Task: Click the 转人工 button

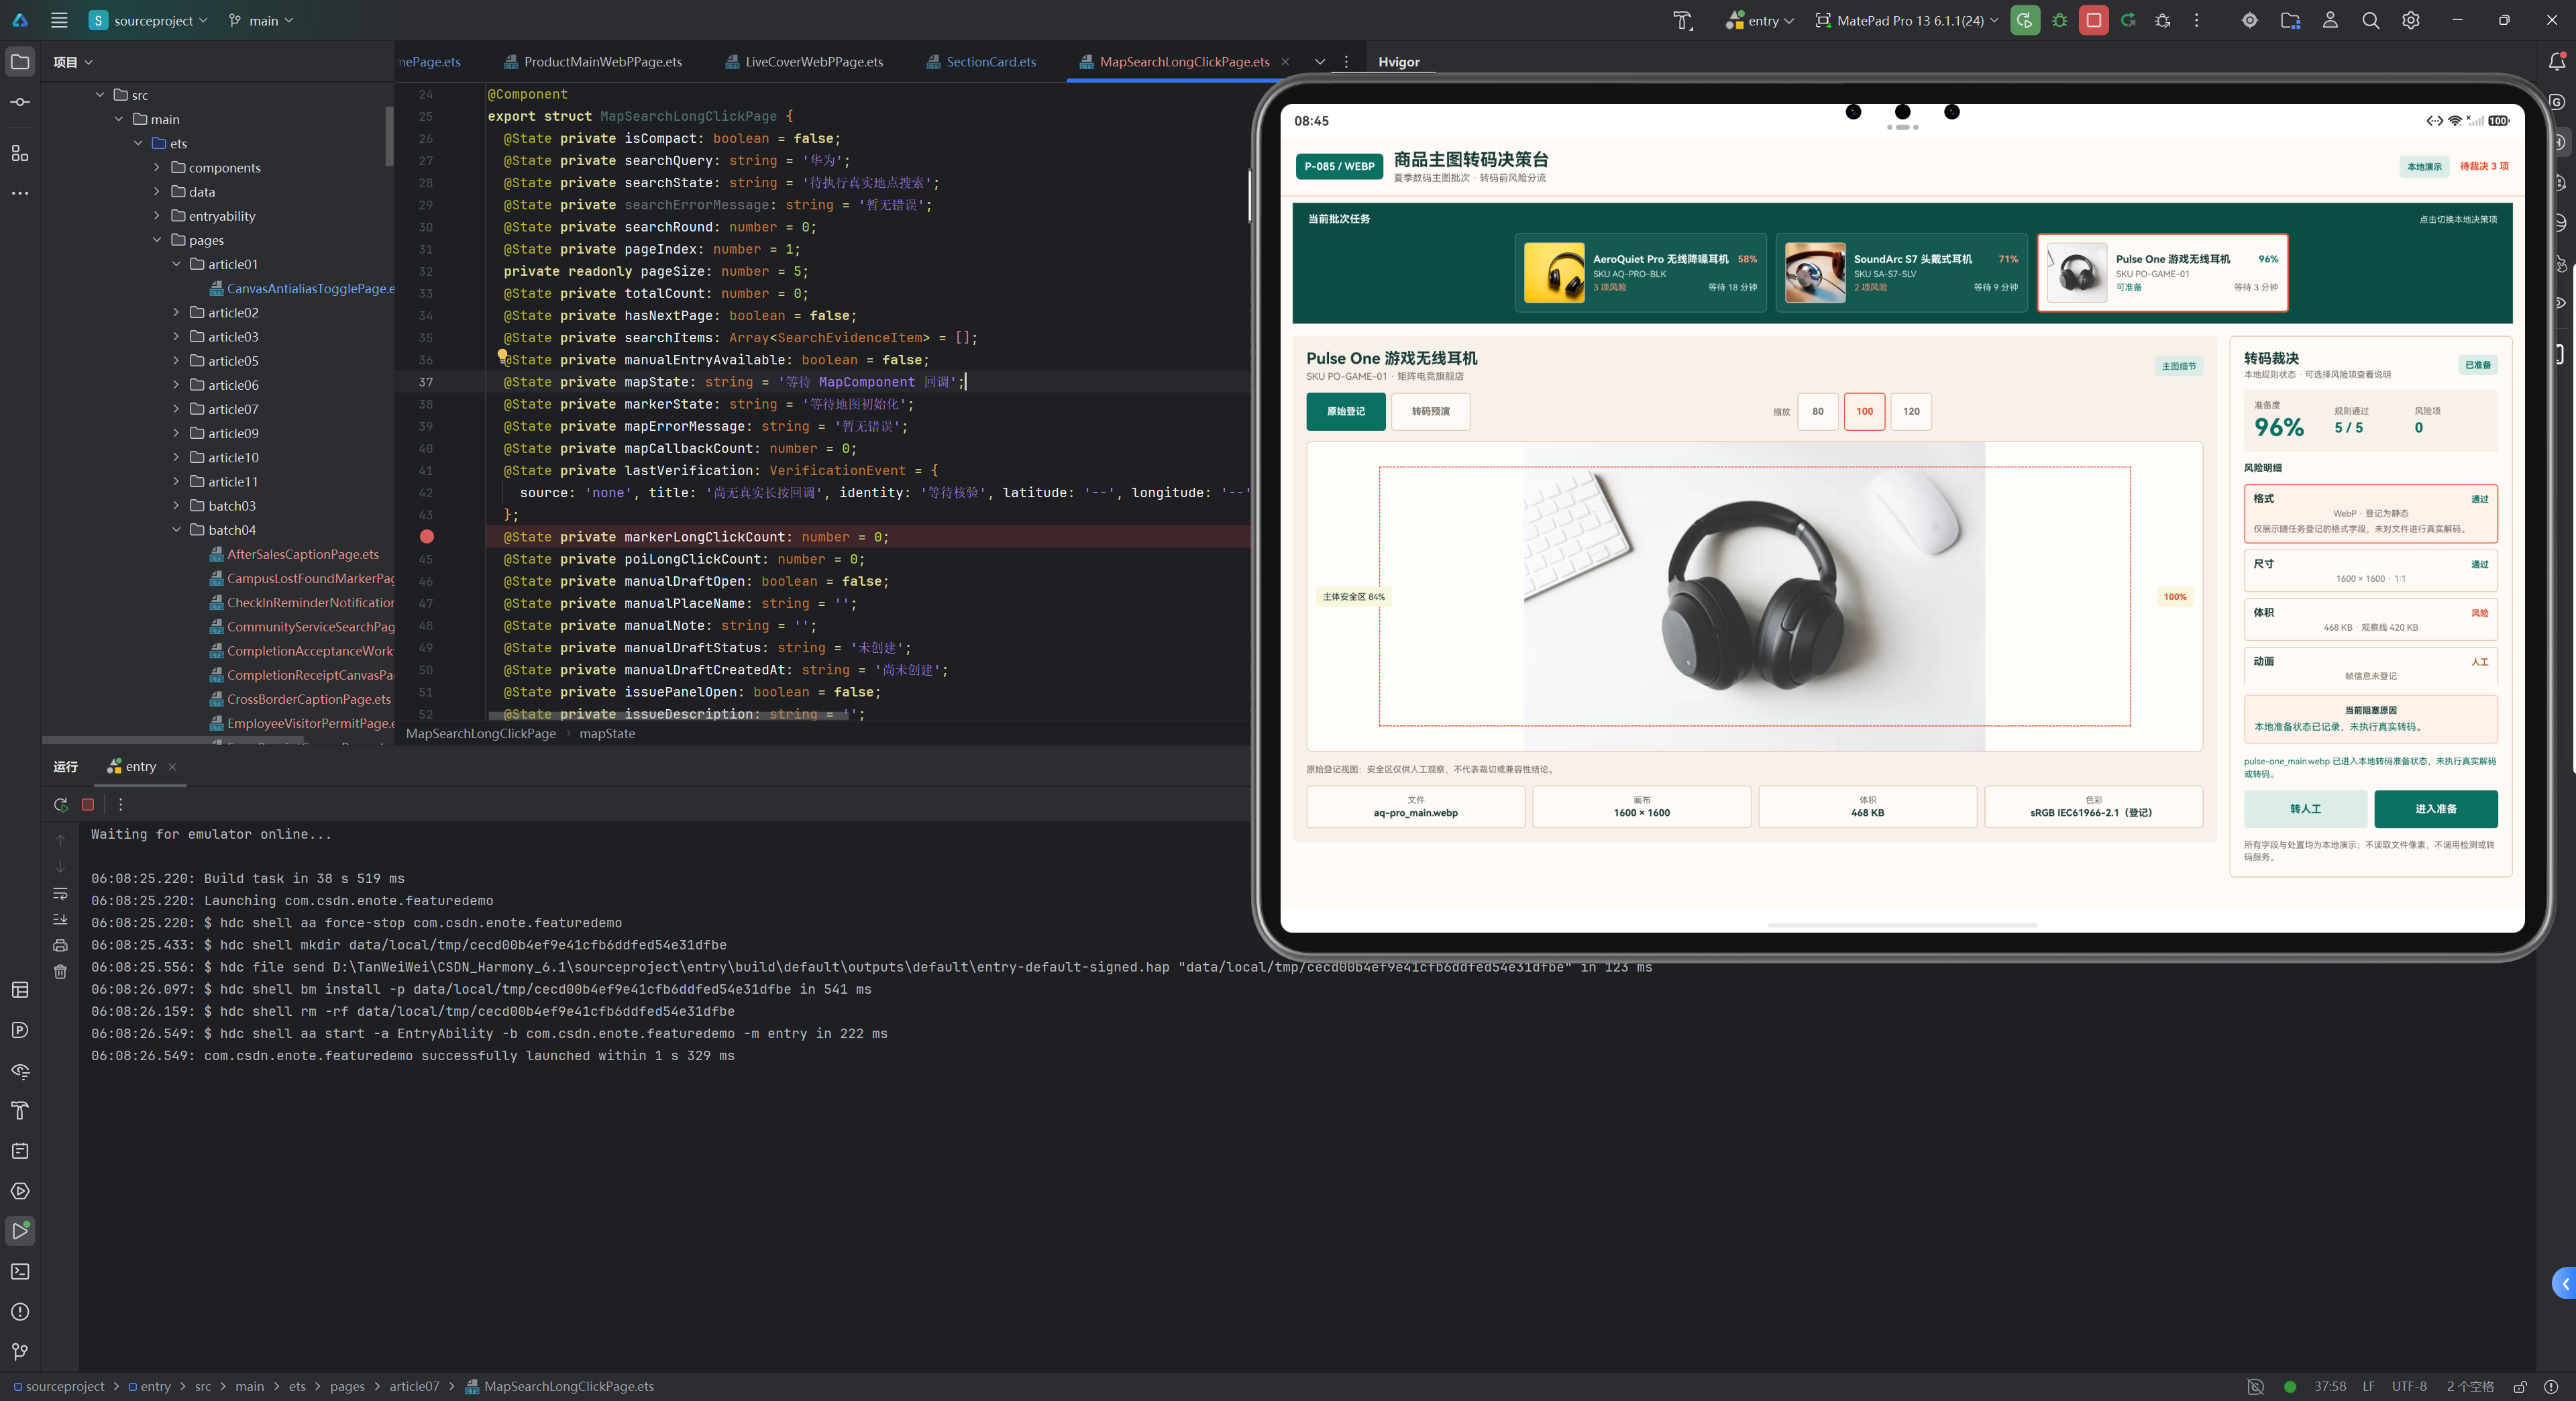Action: [x=2305, y=809]
